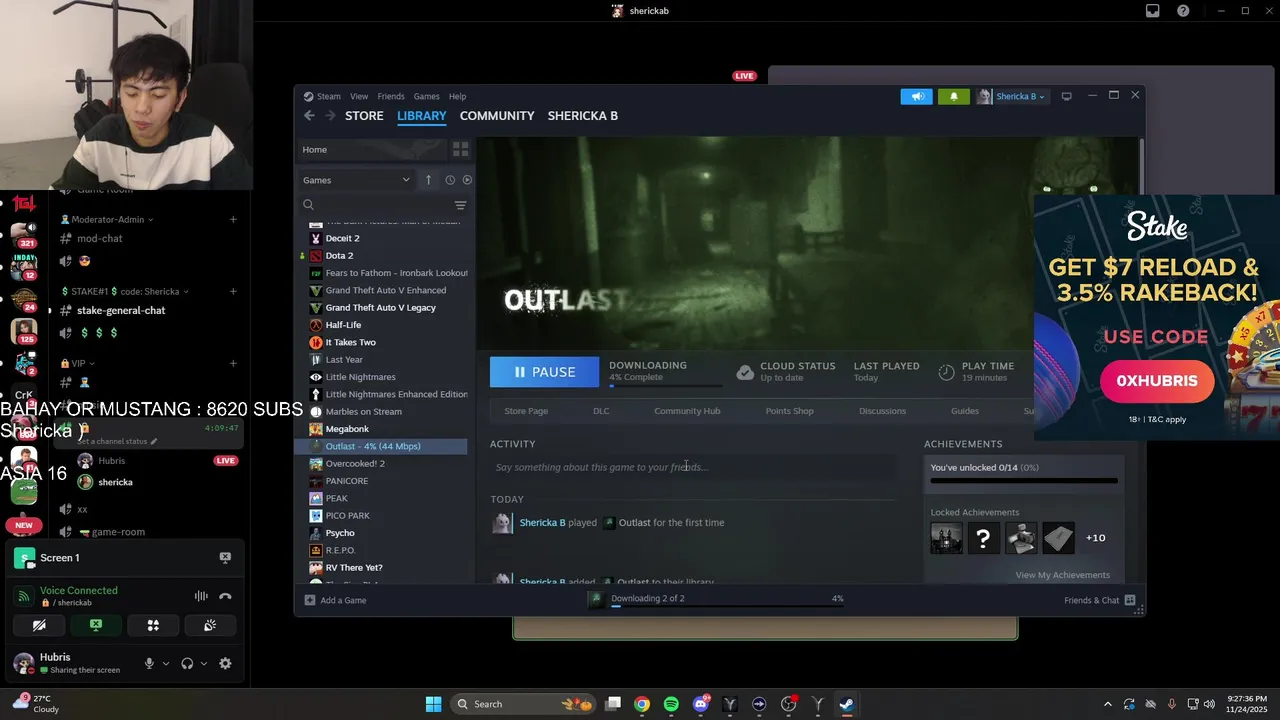The height and width of the screenshot is (720, 1280).
Task: Open the Shericka B account dropdown
Action: point(1011,97)
